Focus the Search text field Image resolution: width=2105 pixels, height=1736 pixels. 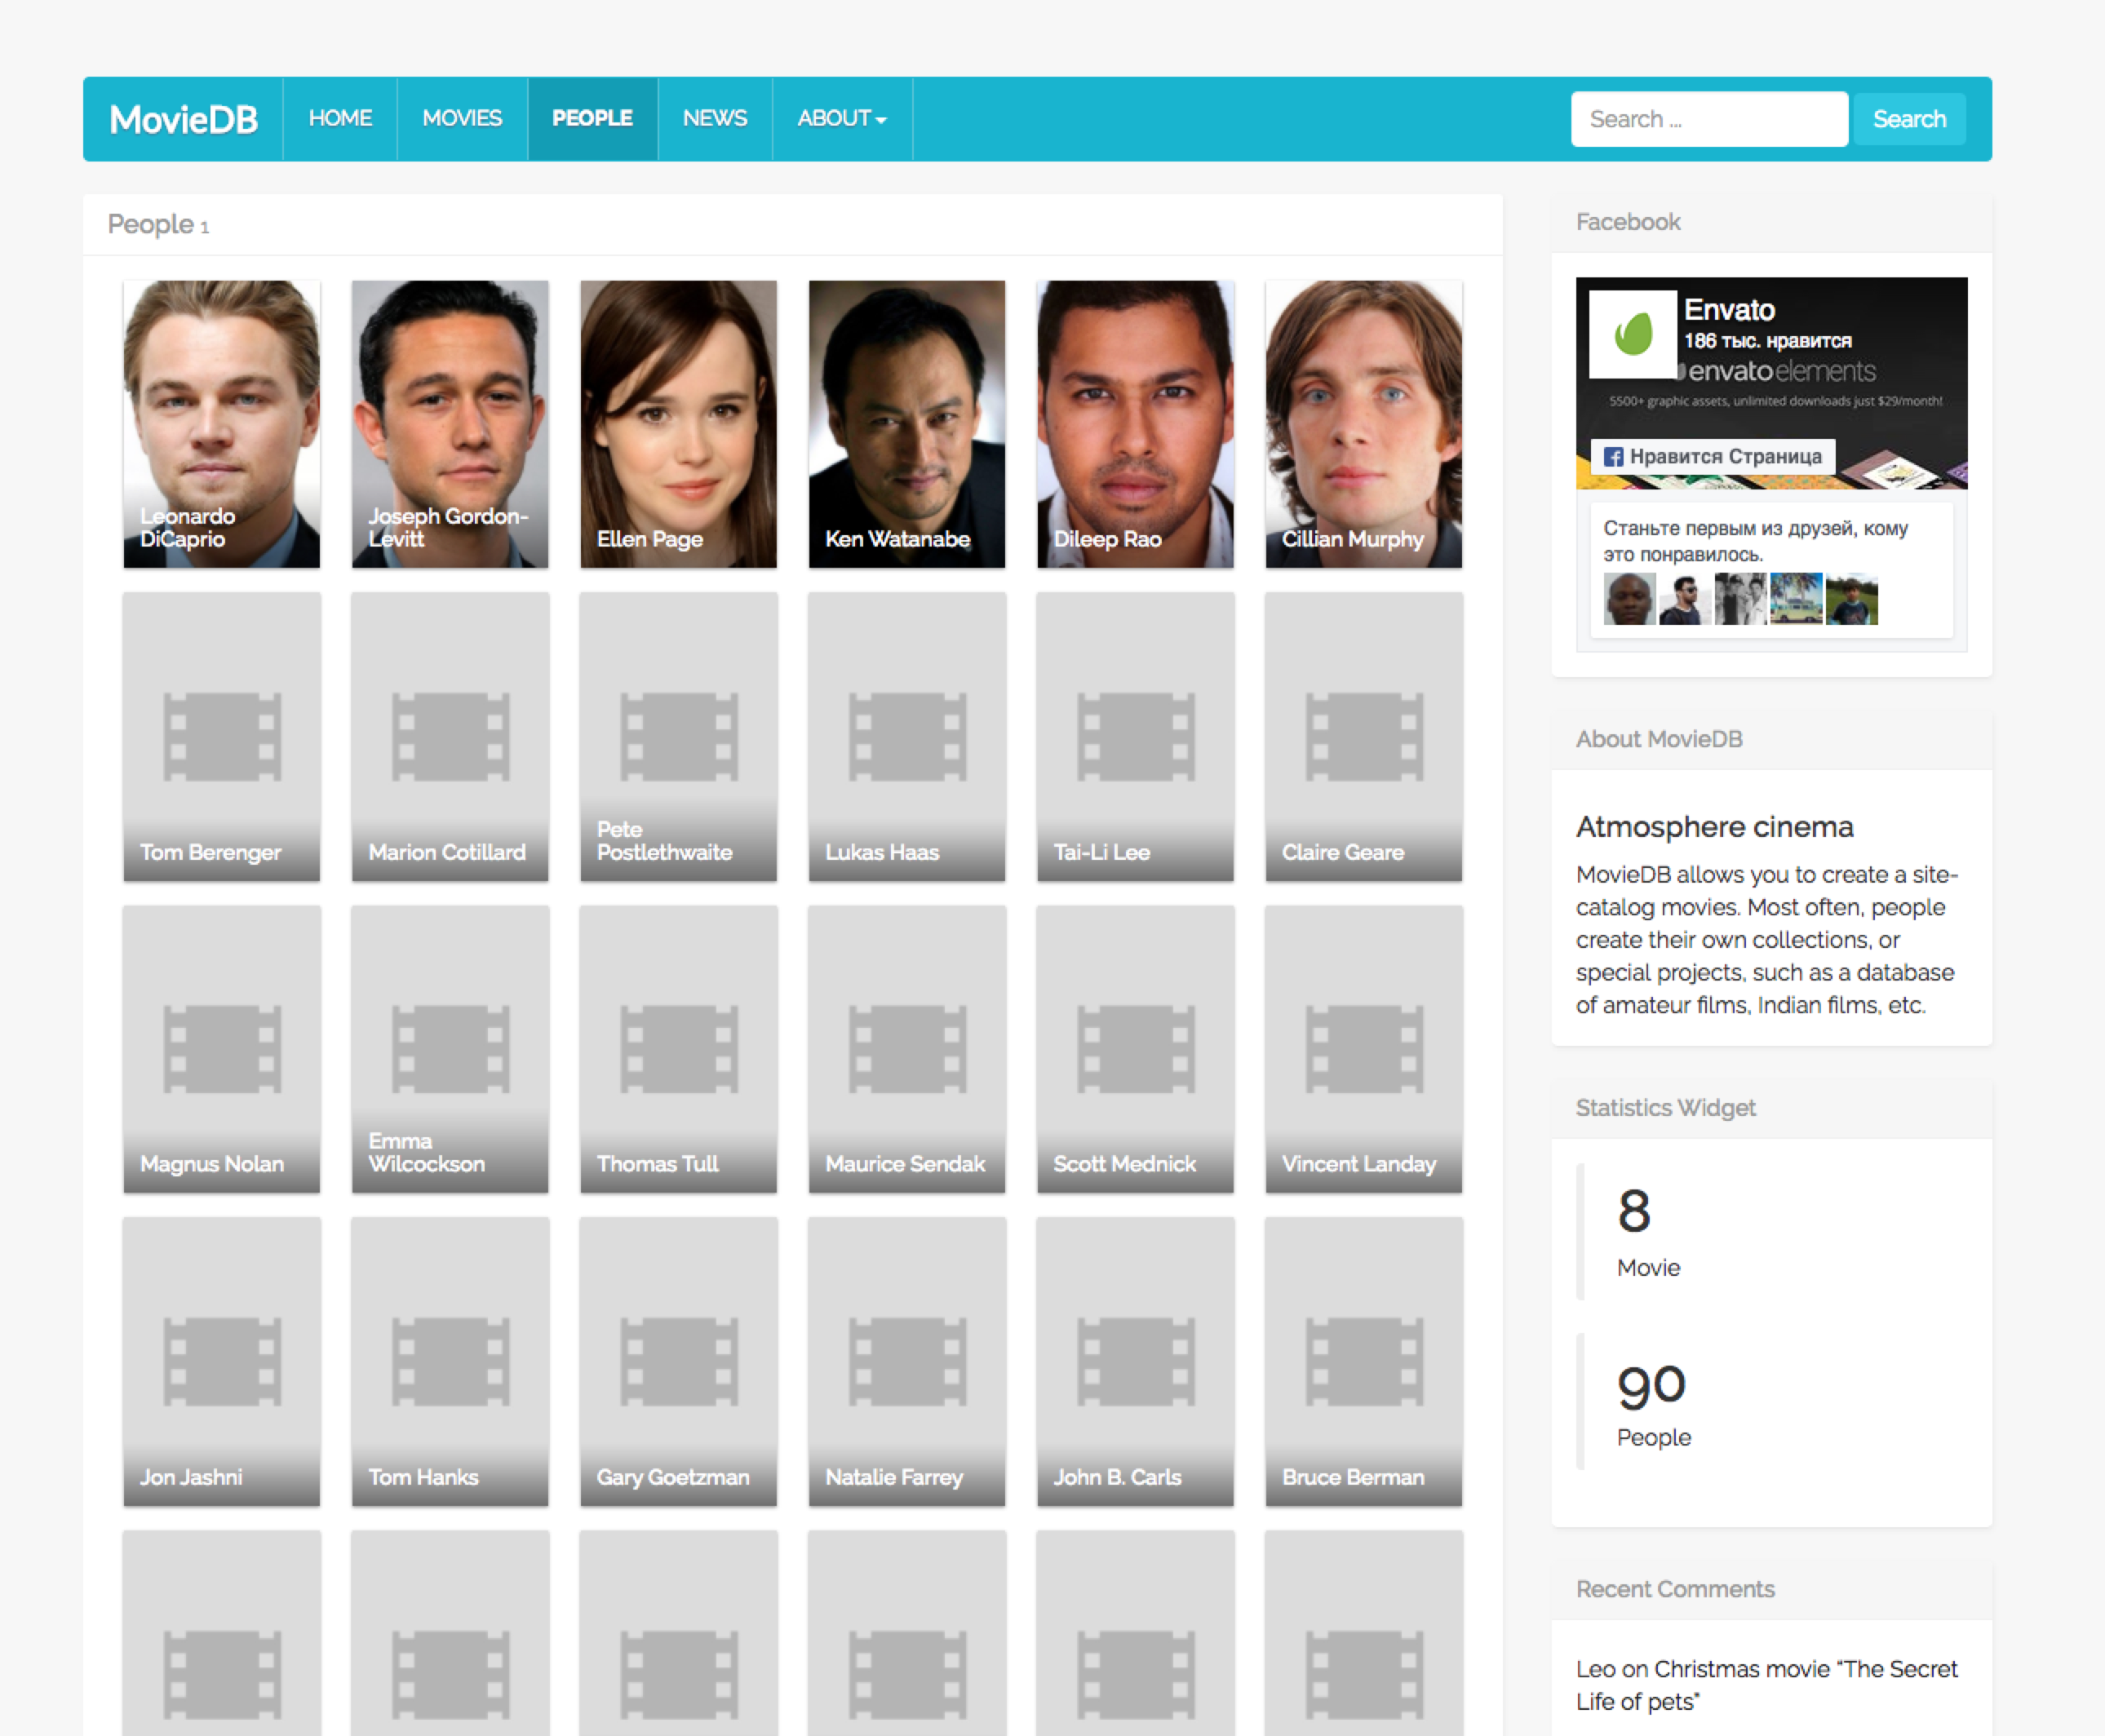[1708, 119]
